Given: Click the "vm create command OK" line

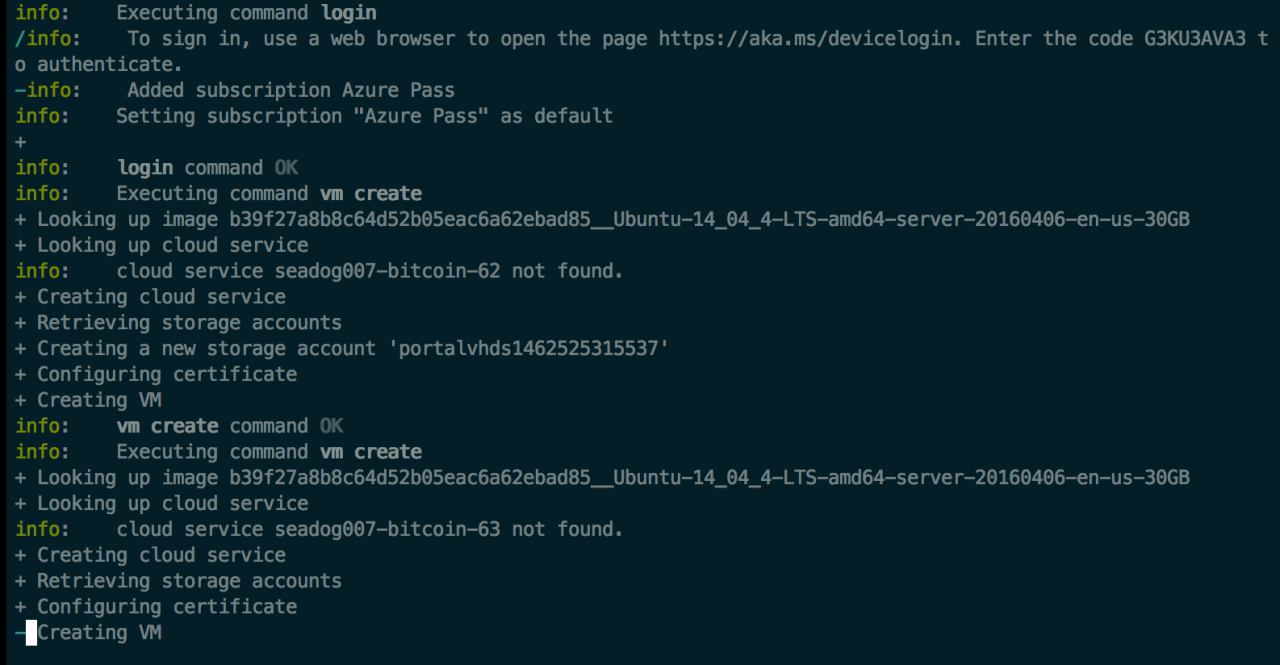Looking at the screenshot, I should 230,426.
